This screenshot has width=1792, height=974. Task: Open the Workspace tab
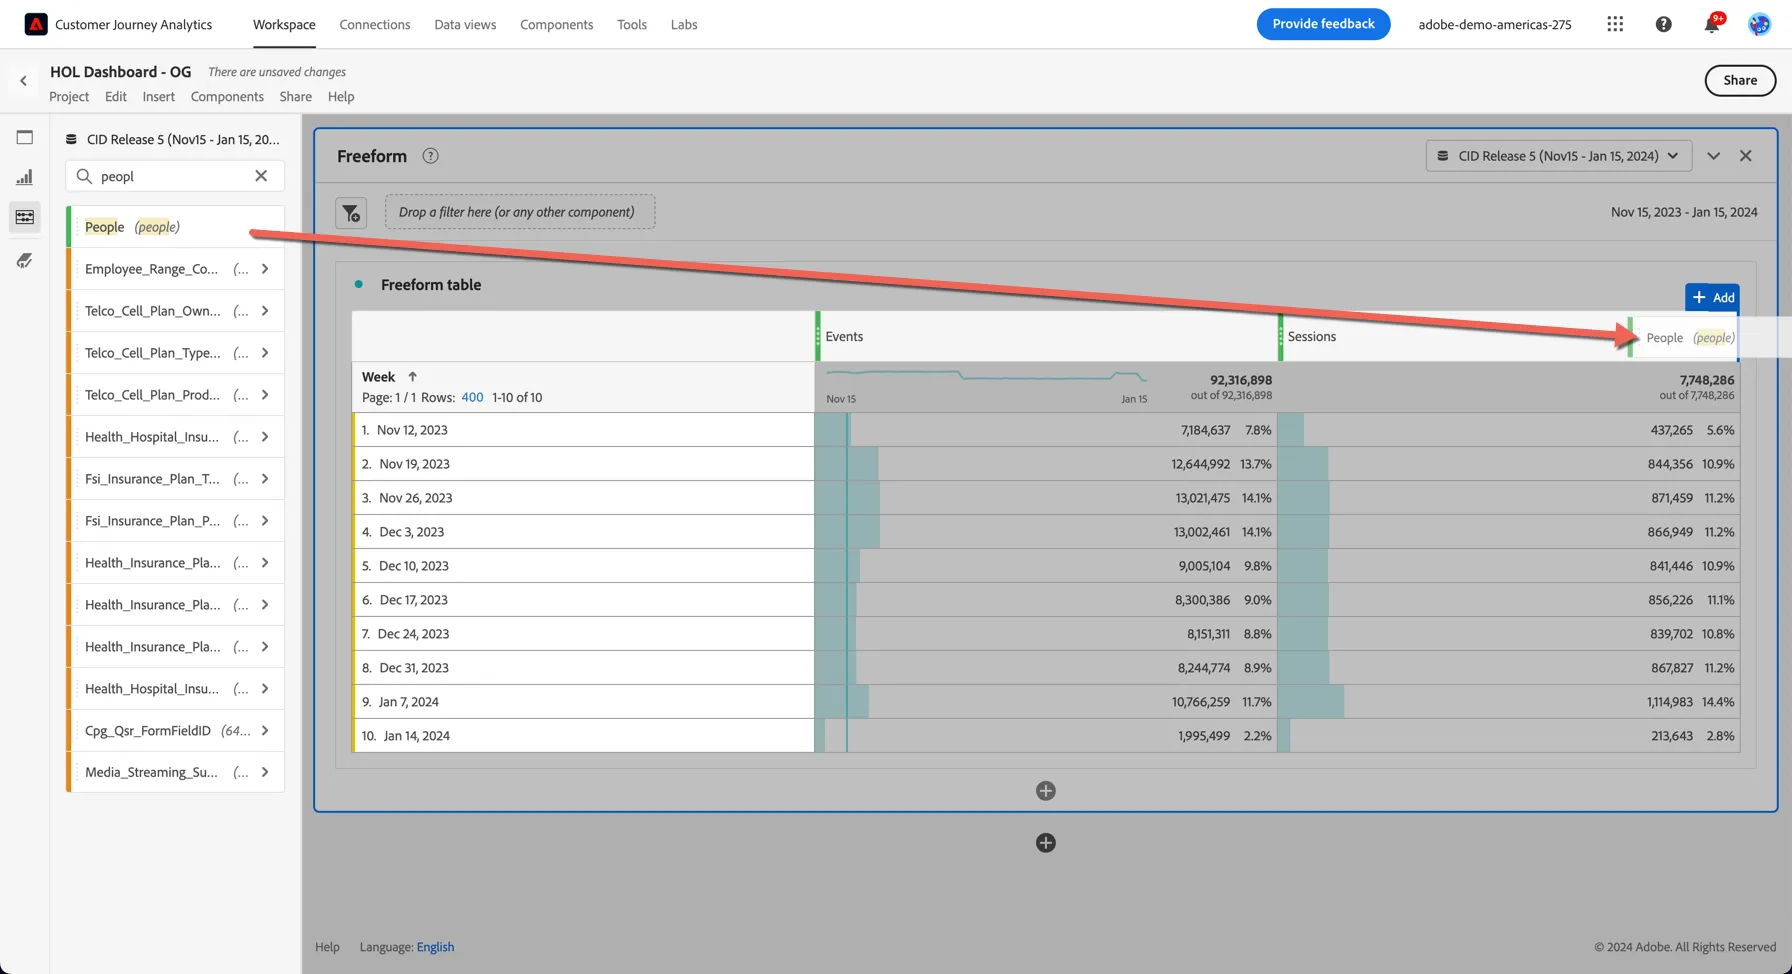click(284, 24)
